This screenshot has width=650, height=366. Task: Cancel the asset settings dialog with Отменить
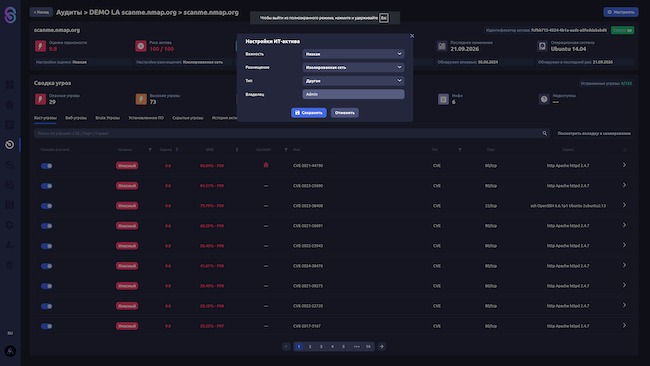(344, 113)
